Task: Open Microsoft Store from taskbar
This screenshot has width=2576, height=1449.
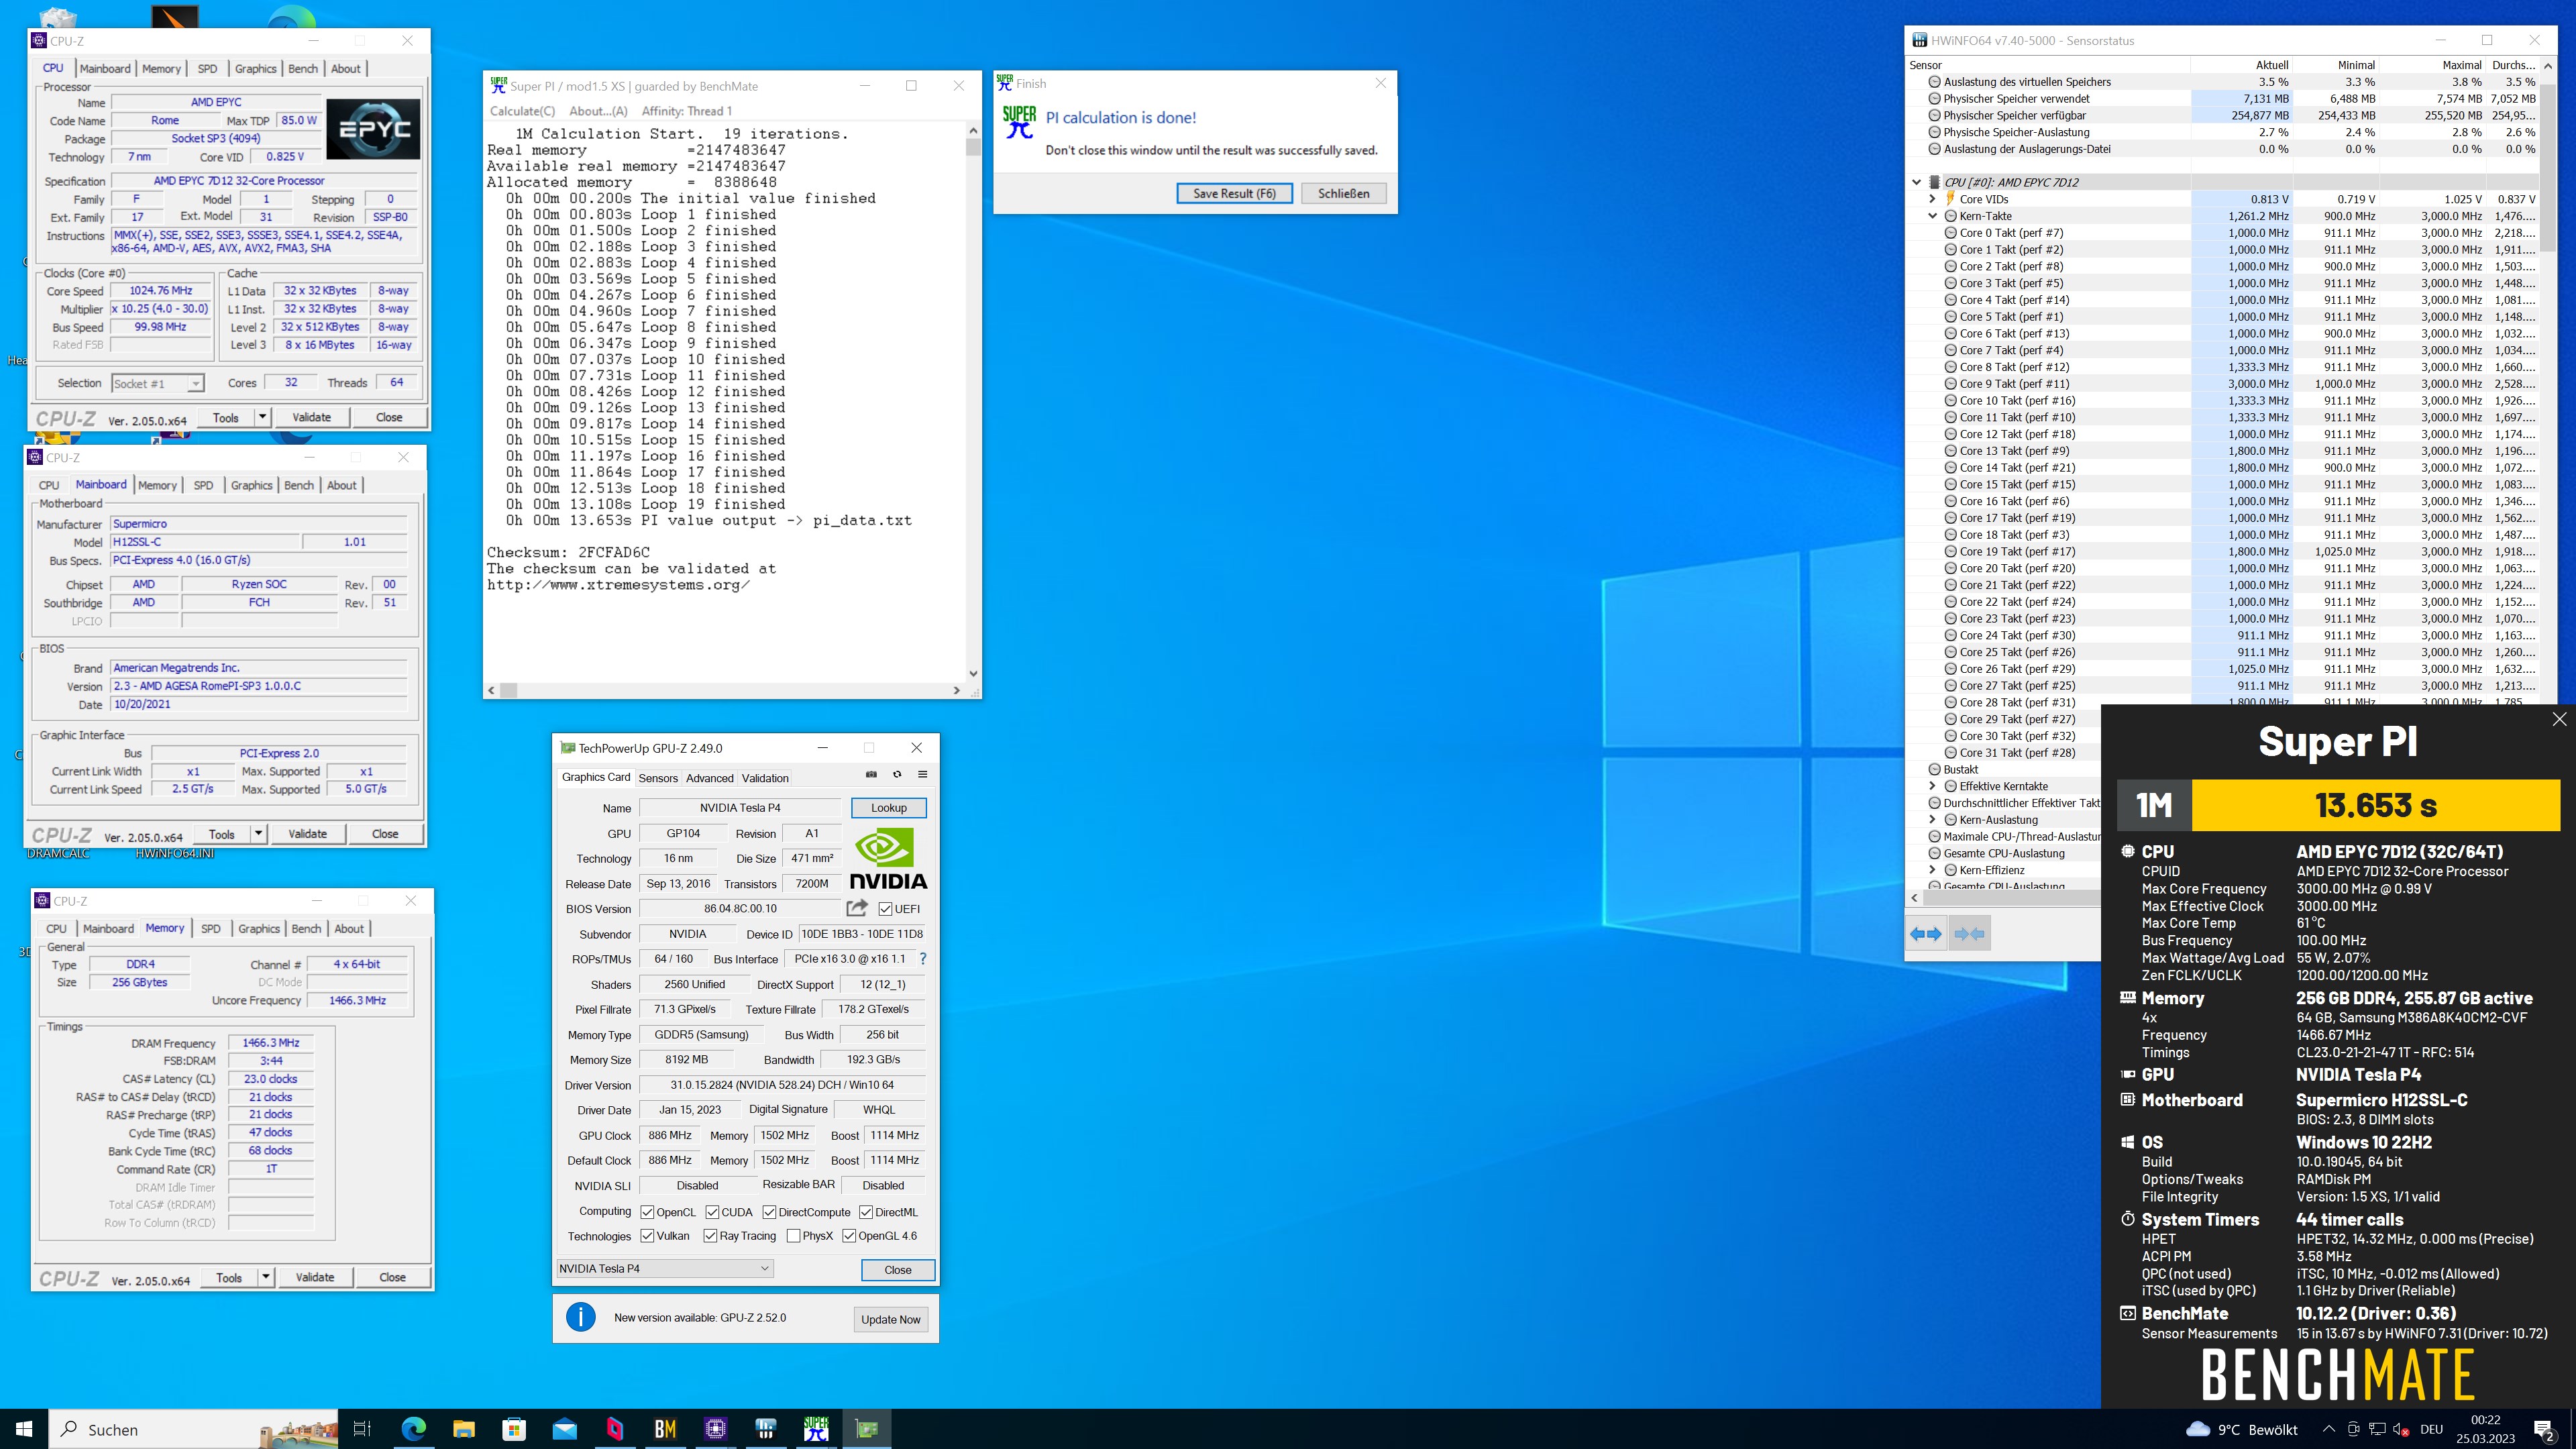Action: (x=514, y=1429)
